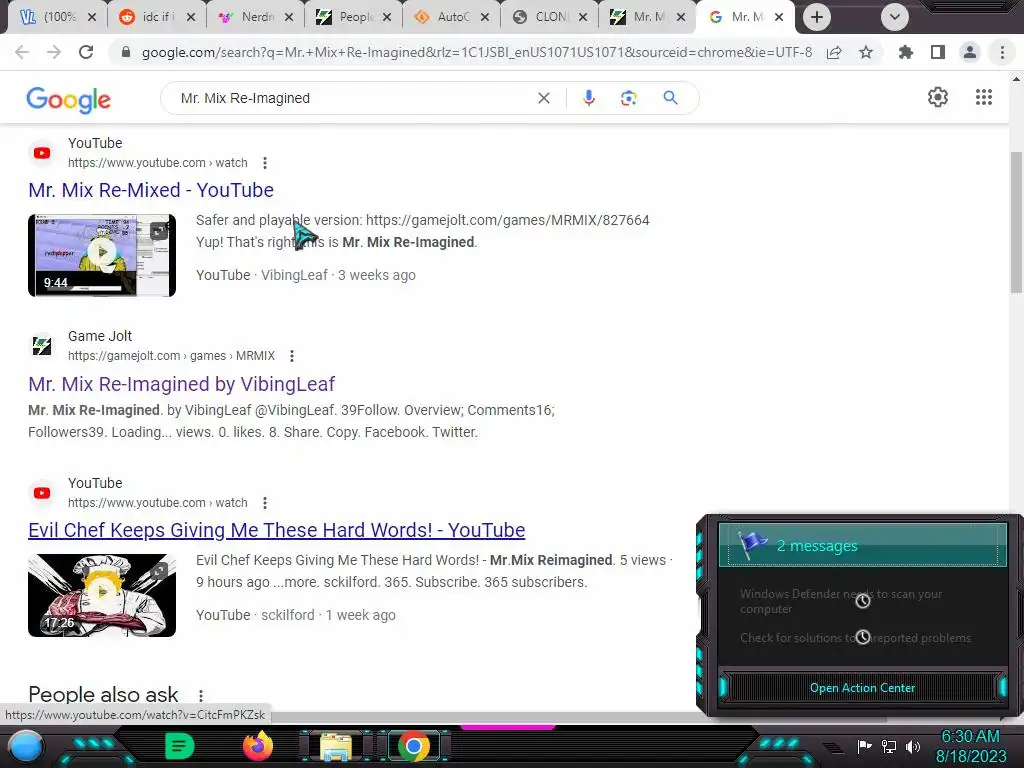Viewport: 1024px width, 768px height.
Task: Click gamejolt.com › games › MRMIX URL
Action: pos(171,356)
